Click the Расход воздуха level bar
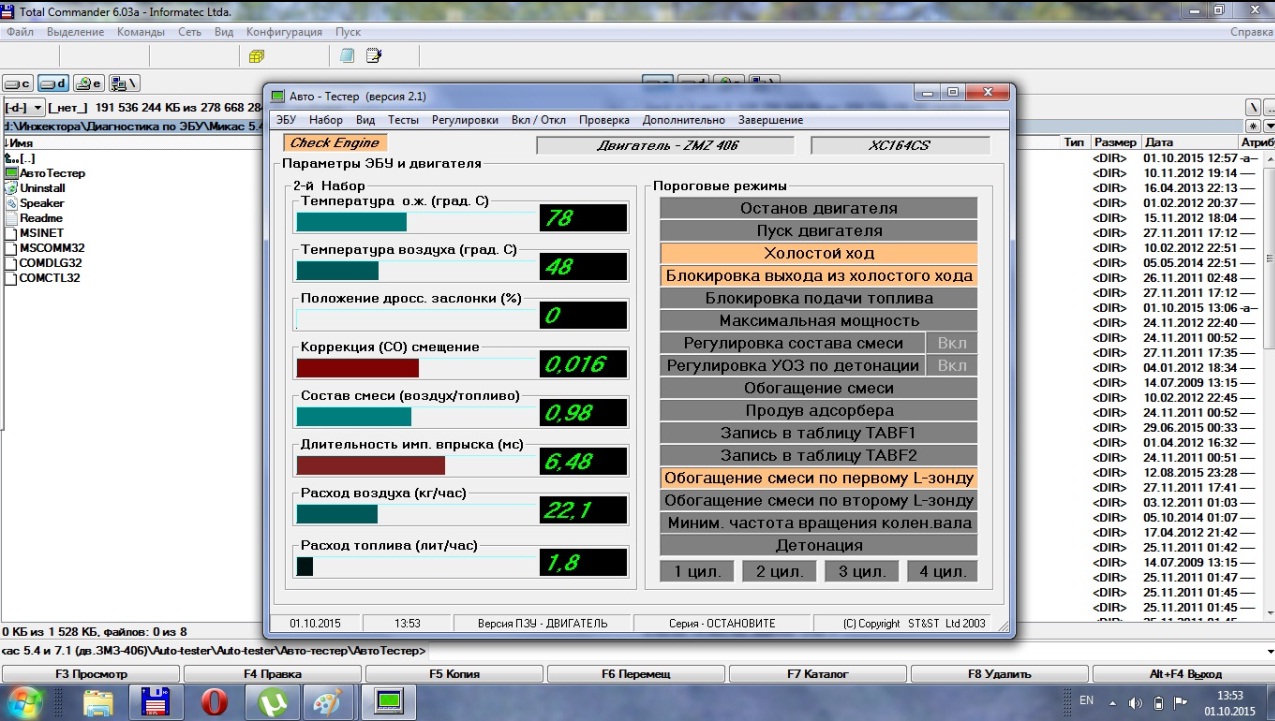This screenshot has height=721, width=1275. point(414,513)
